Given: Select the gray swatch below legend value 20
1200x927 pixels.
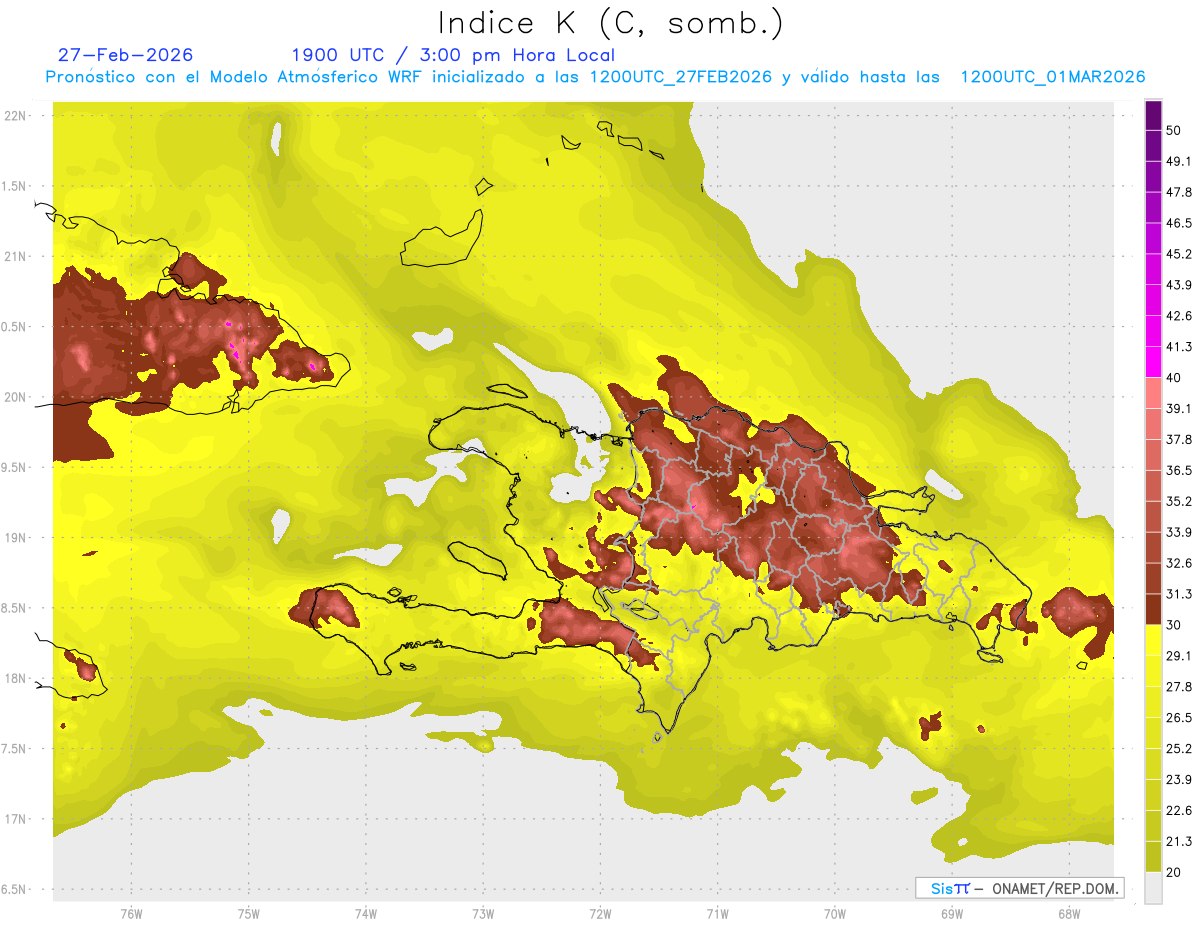Looking at the screenshot, I should tap(1153, 888).
